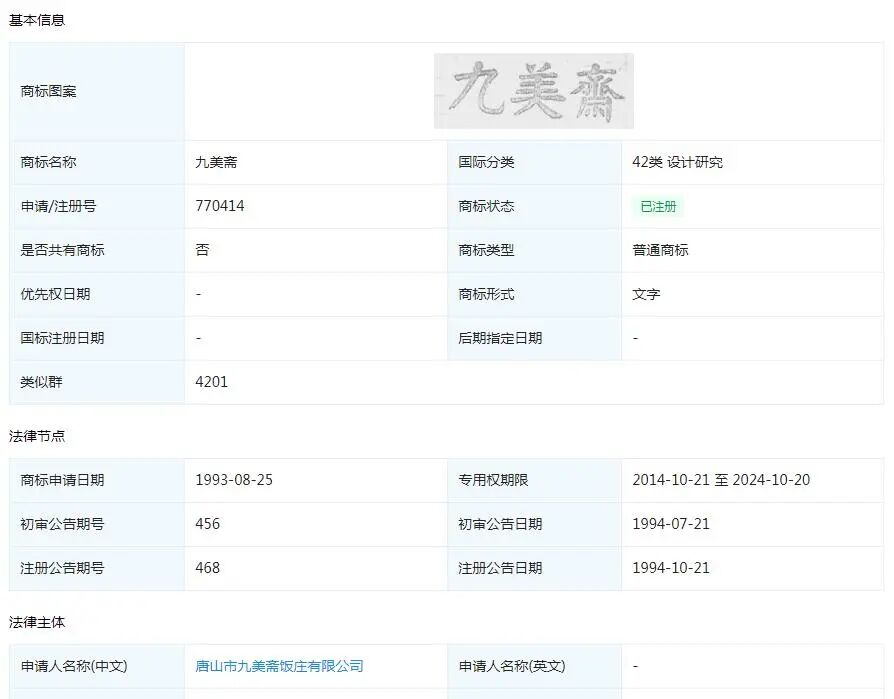Click the registration announcement date 1994-10-21
Viewport: 894px width, 699px height.
pos(671,568)
